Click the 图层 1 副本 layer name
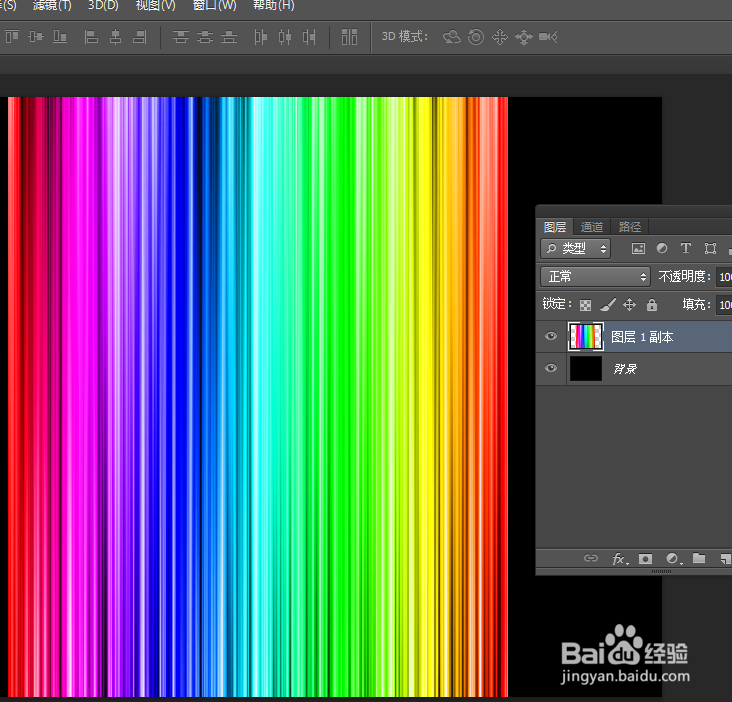Screen dimensions: 732x702 pyautogui.click(x=642, y=337)
